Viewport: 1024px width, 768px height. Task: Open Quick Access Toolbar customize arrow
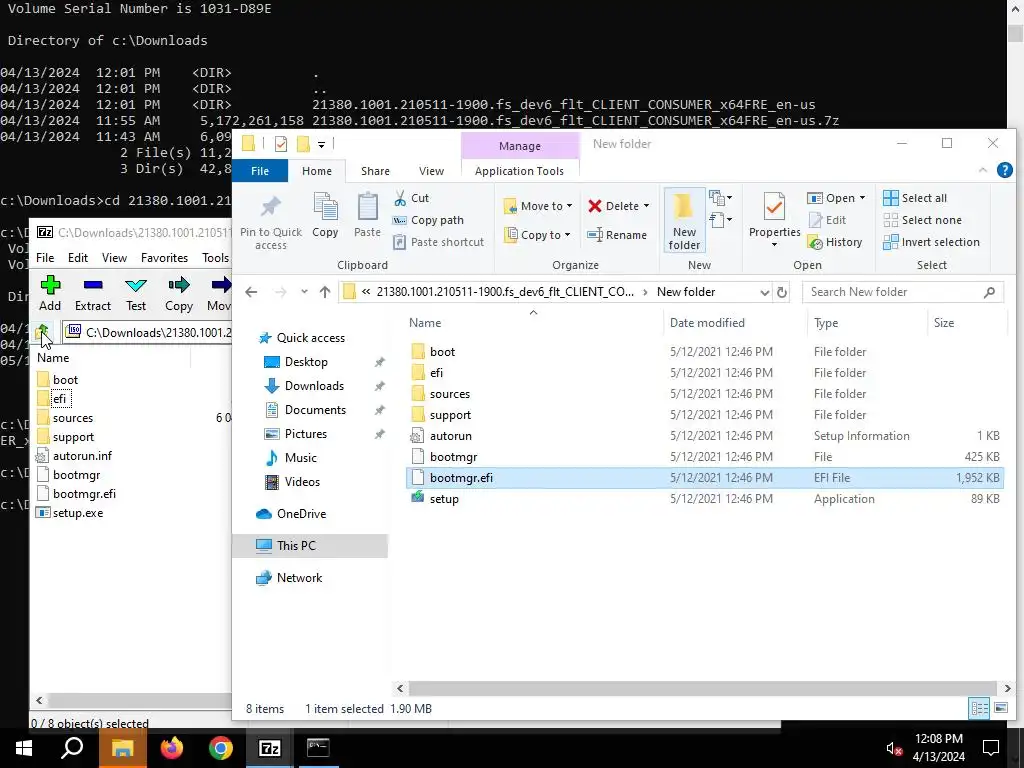click(x=321, y=144)
